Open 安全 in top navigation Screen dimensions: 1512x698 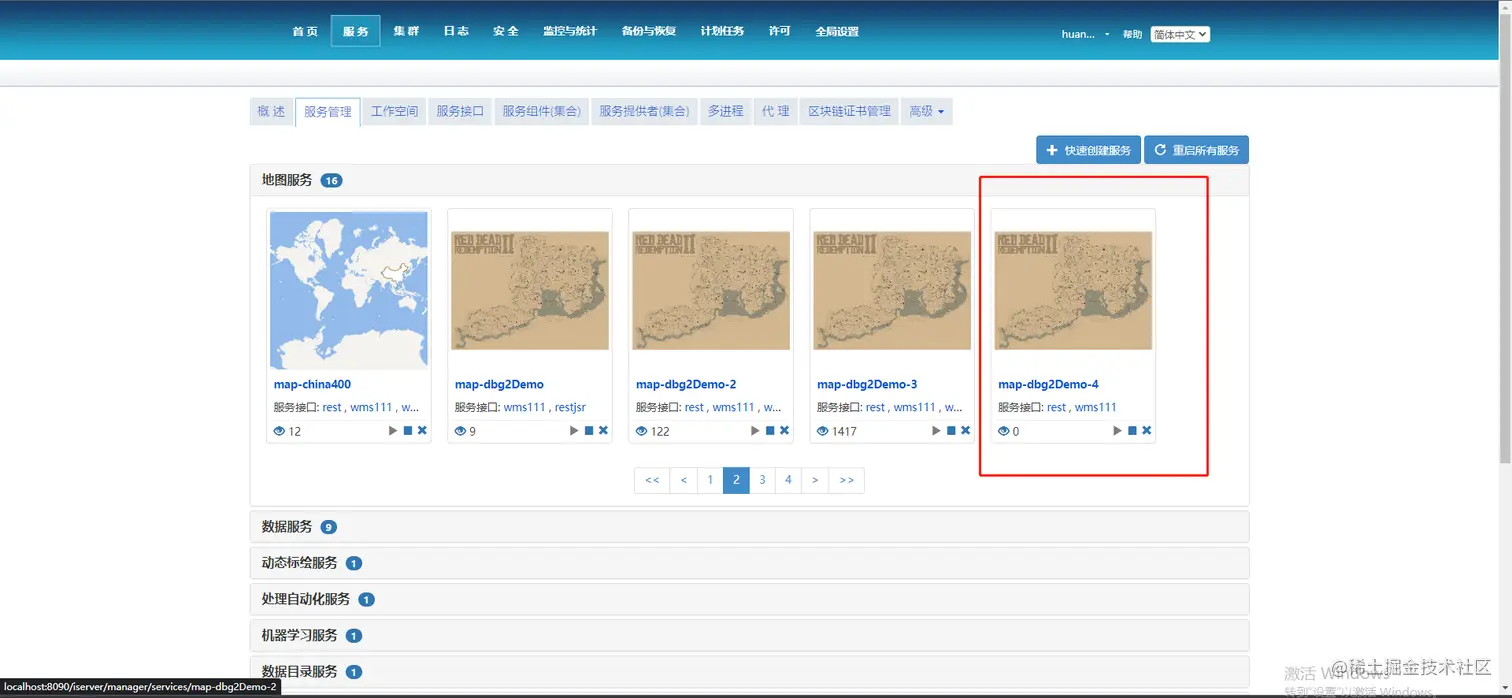[506, 31]
